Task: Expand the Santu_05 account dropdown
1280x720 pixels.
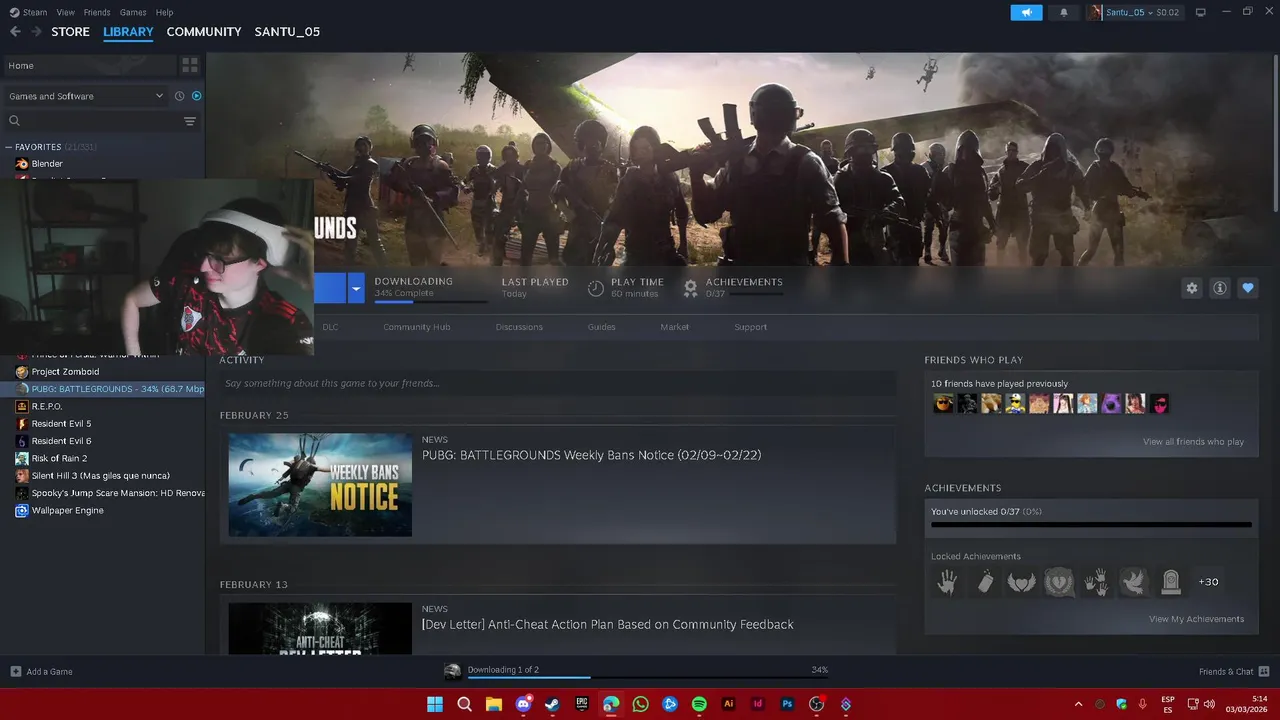Action: (x=1135, y=12)
